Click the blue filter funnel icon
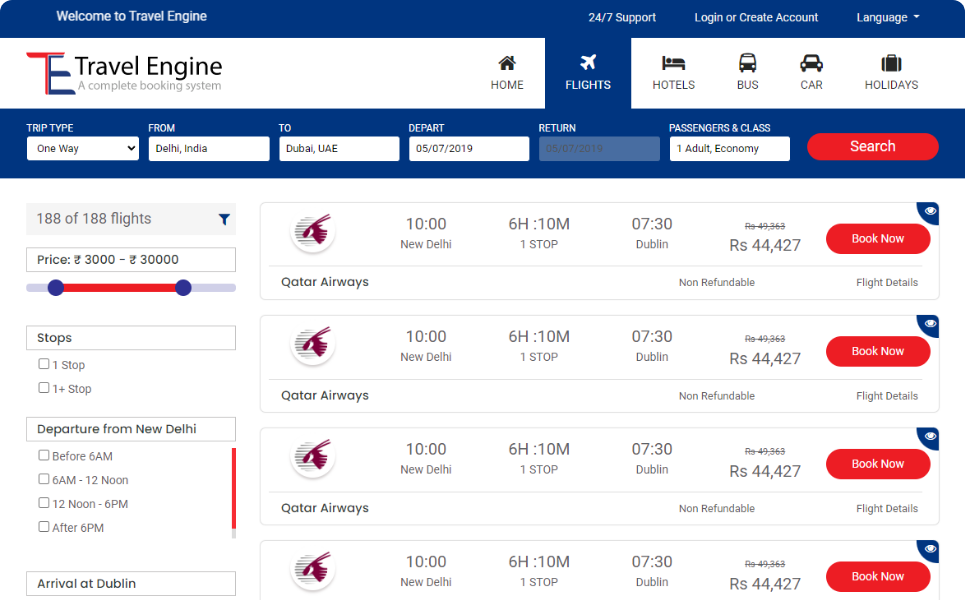965x600 pixels. point(224,219)
